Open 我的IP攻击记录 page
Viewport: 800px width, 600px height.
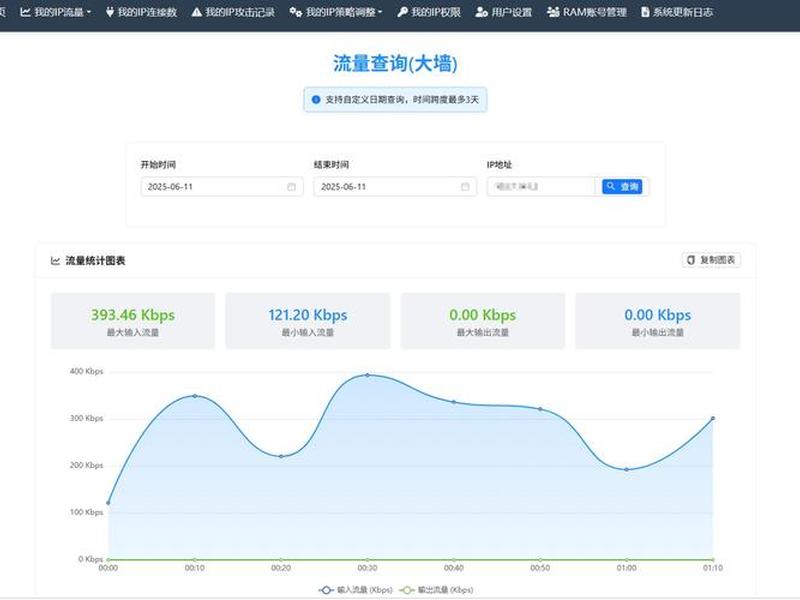point(233,12)
